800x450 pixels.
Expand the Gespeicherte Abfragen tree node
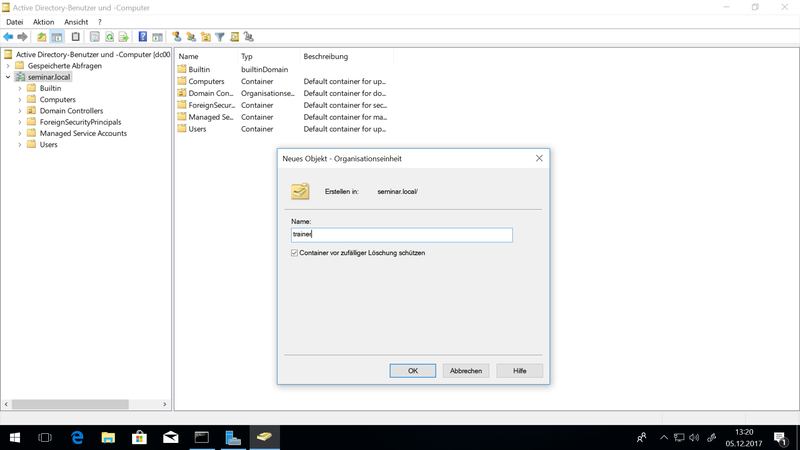point(8,66)
